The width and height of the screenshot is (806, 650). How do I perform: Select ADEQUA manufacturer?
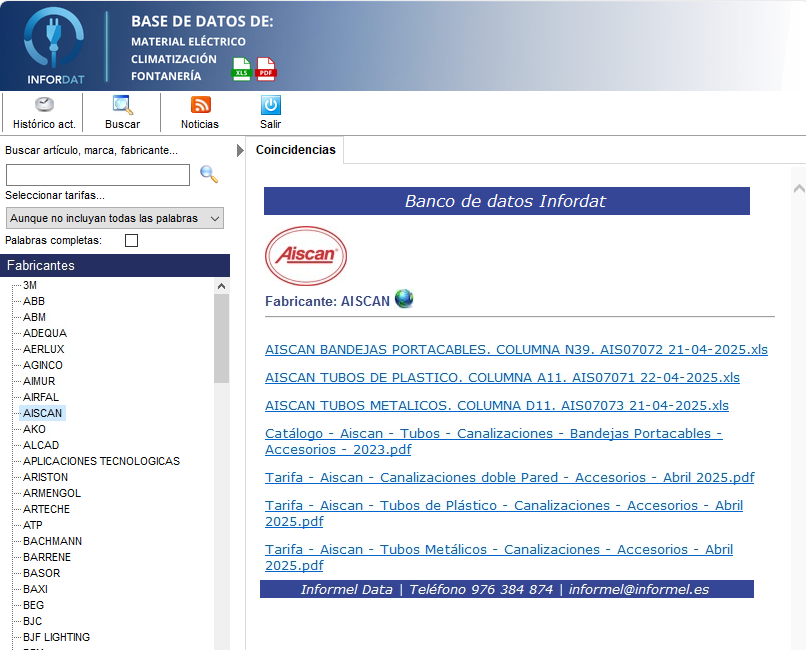coord(45,333)
